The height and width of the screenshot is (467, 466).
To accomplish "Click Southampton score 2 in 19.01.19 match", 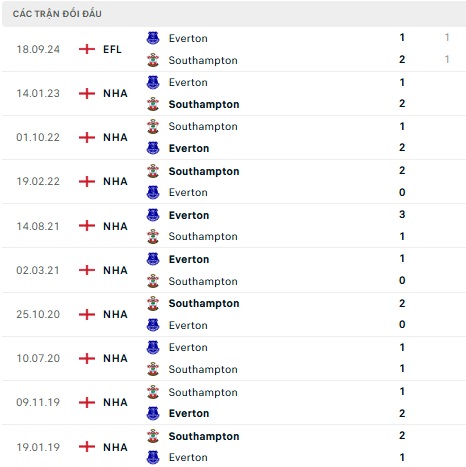I will click(x=402, y=435).
